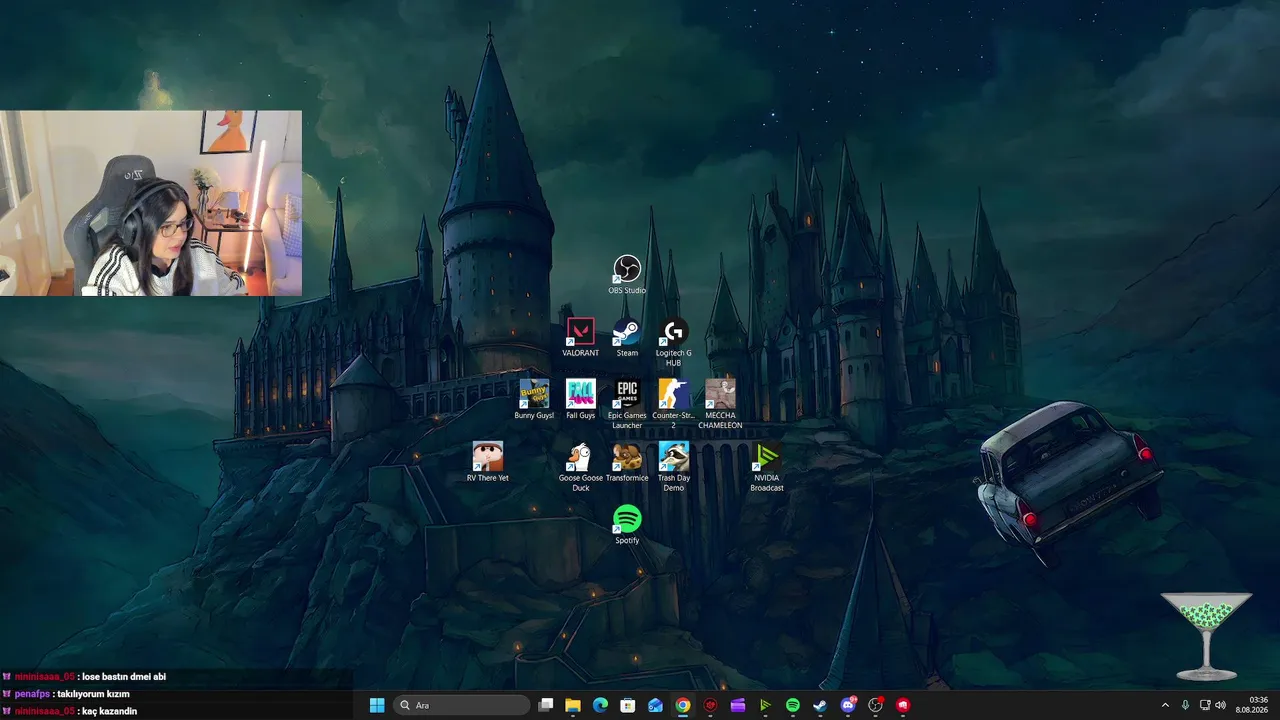The width and height of the screenshot is (1280, 720).
Task: Select the Bunny Guys! game shortcut
Action: [534, 399]
